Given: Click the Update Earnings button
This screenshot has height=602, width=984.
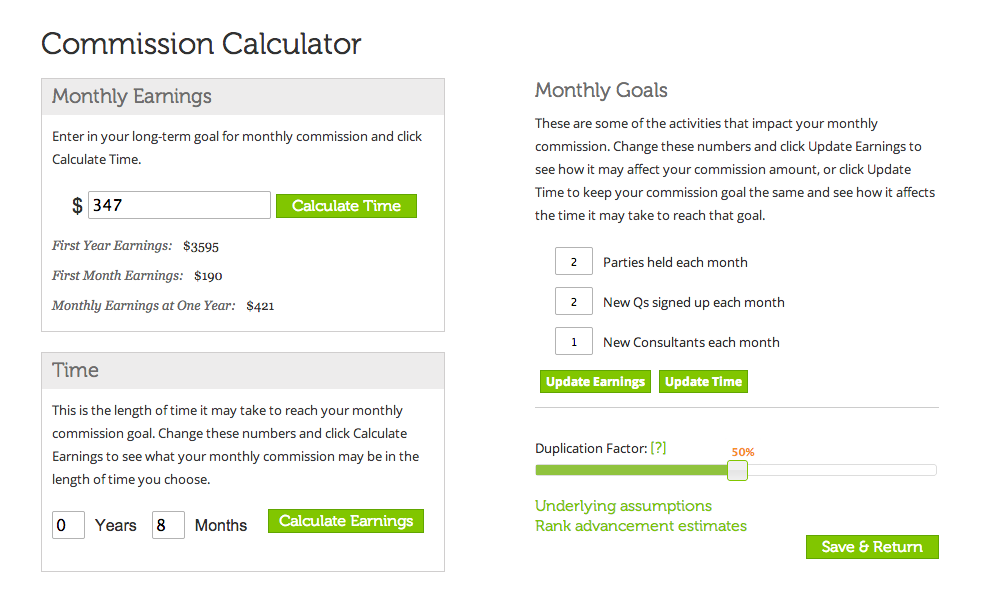Looking at the screenshot, I should 595,382.
